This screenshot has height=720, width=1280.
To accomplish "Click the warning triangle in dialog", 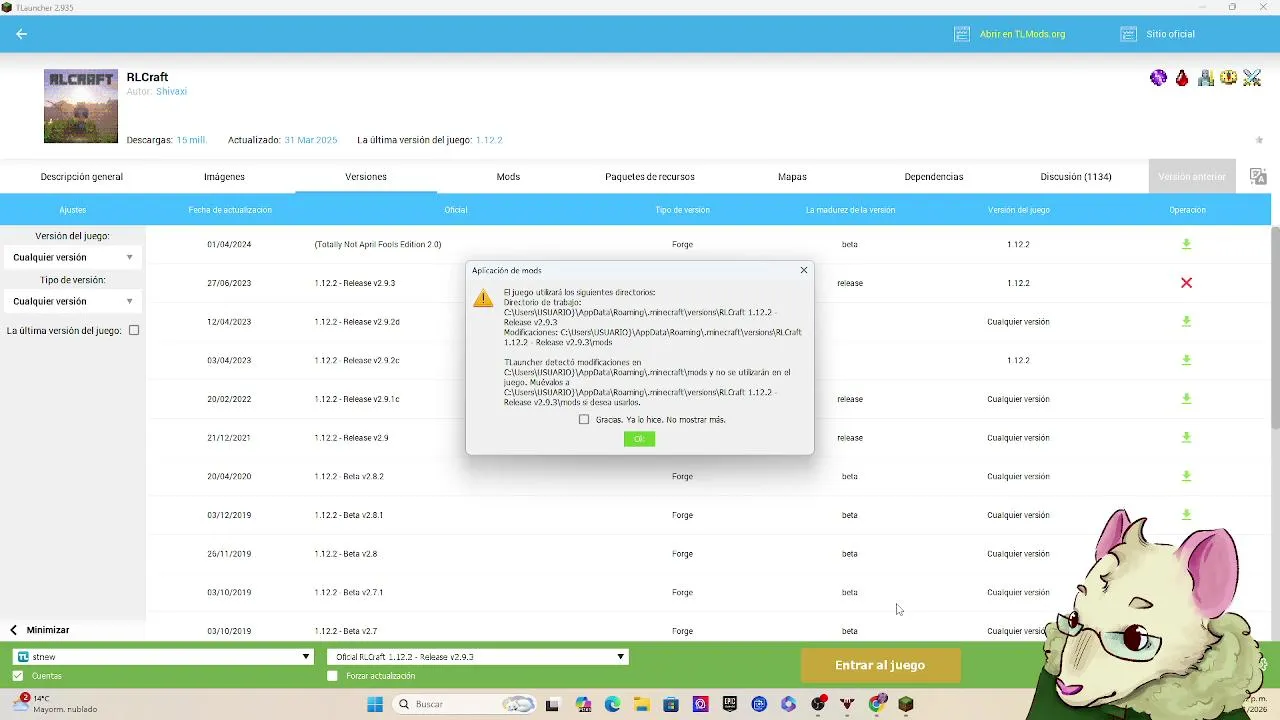I will (483, 298).
